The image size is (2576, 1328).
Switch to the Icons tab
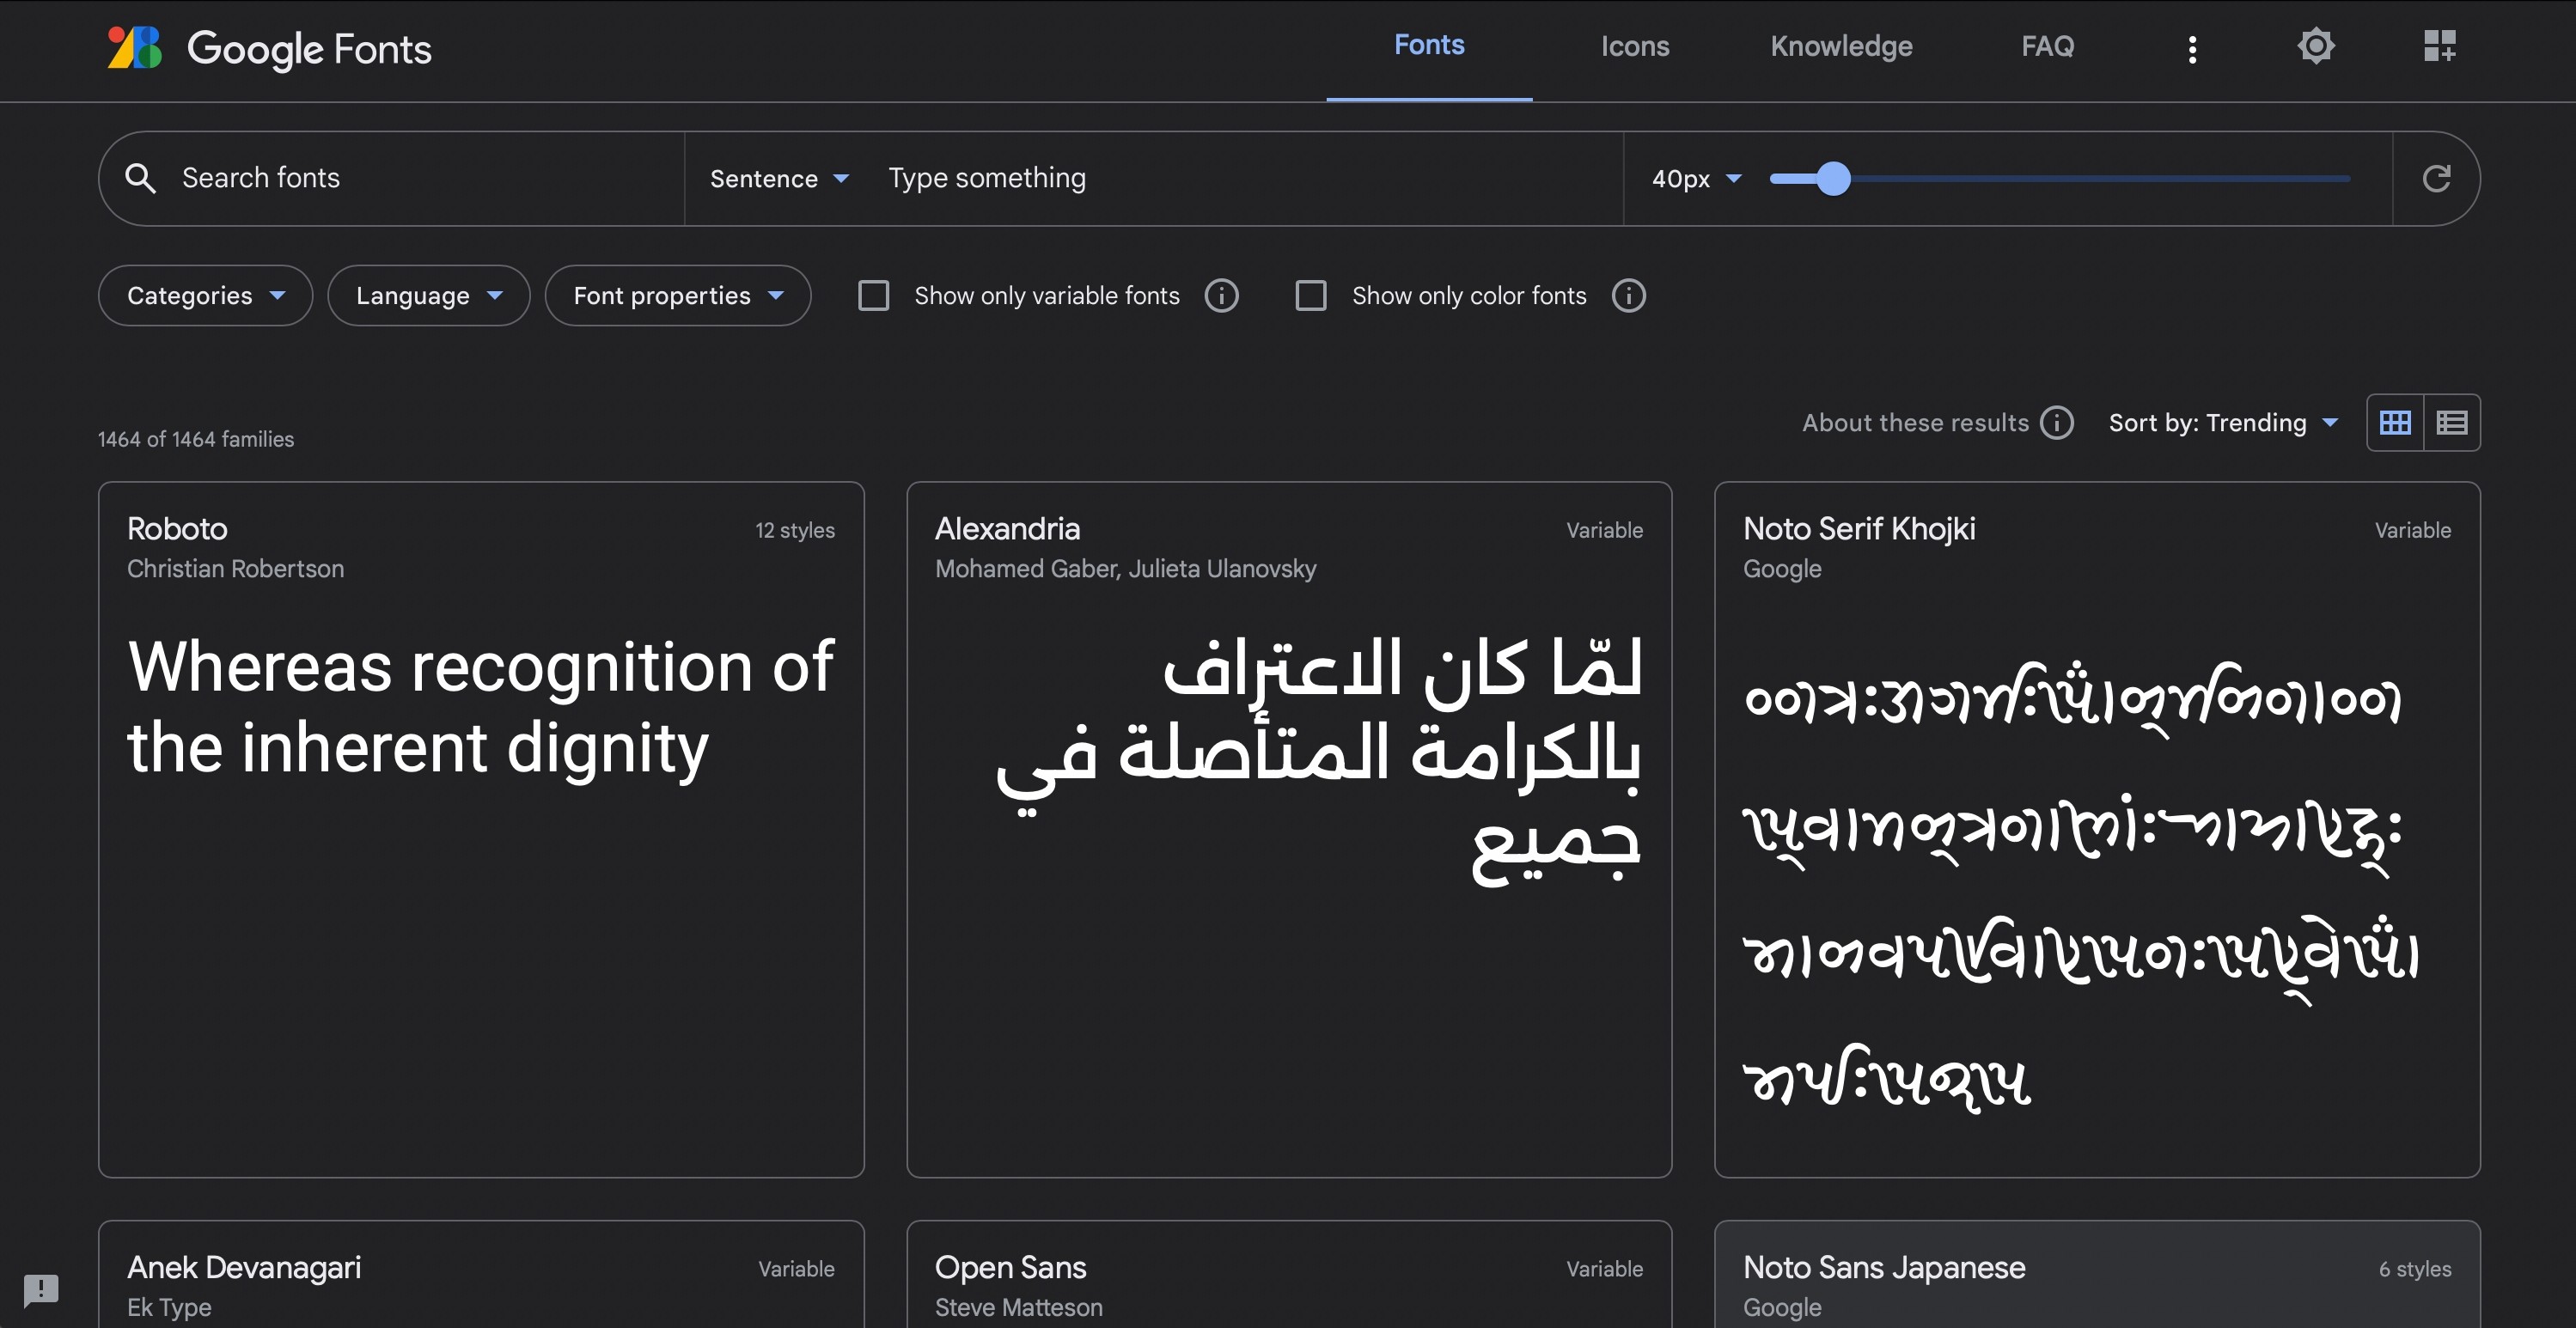tap(1634, 46)
